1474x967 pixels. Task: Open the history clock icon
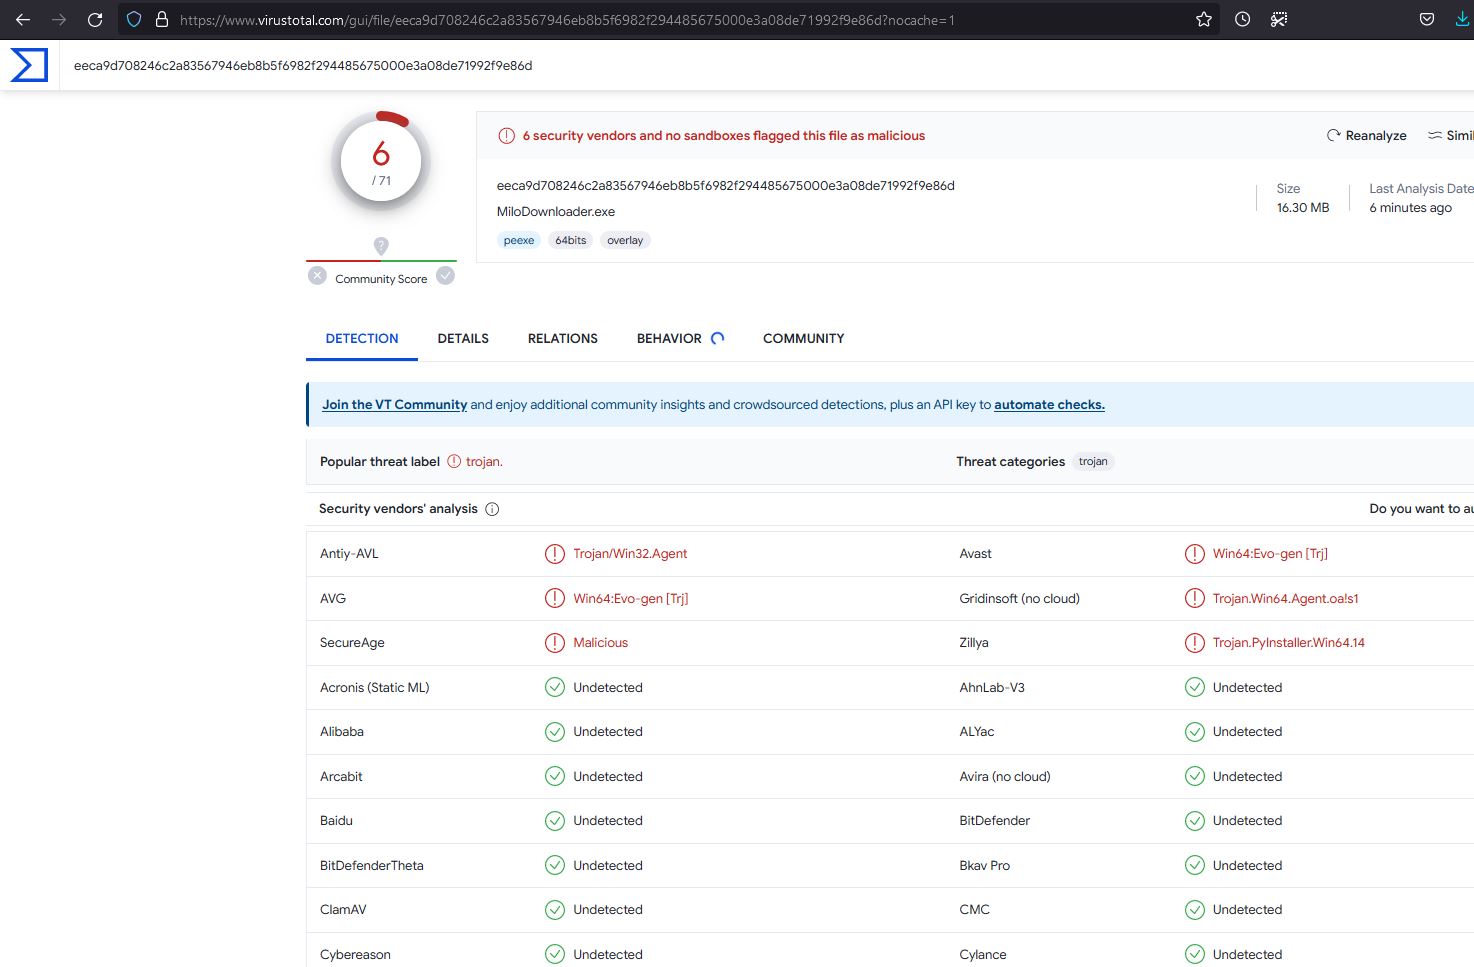[1242, 20]
